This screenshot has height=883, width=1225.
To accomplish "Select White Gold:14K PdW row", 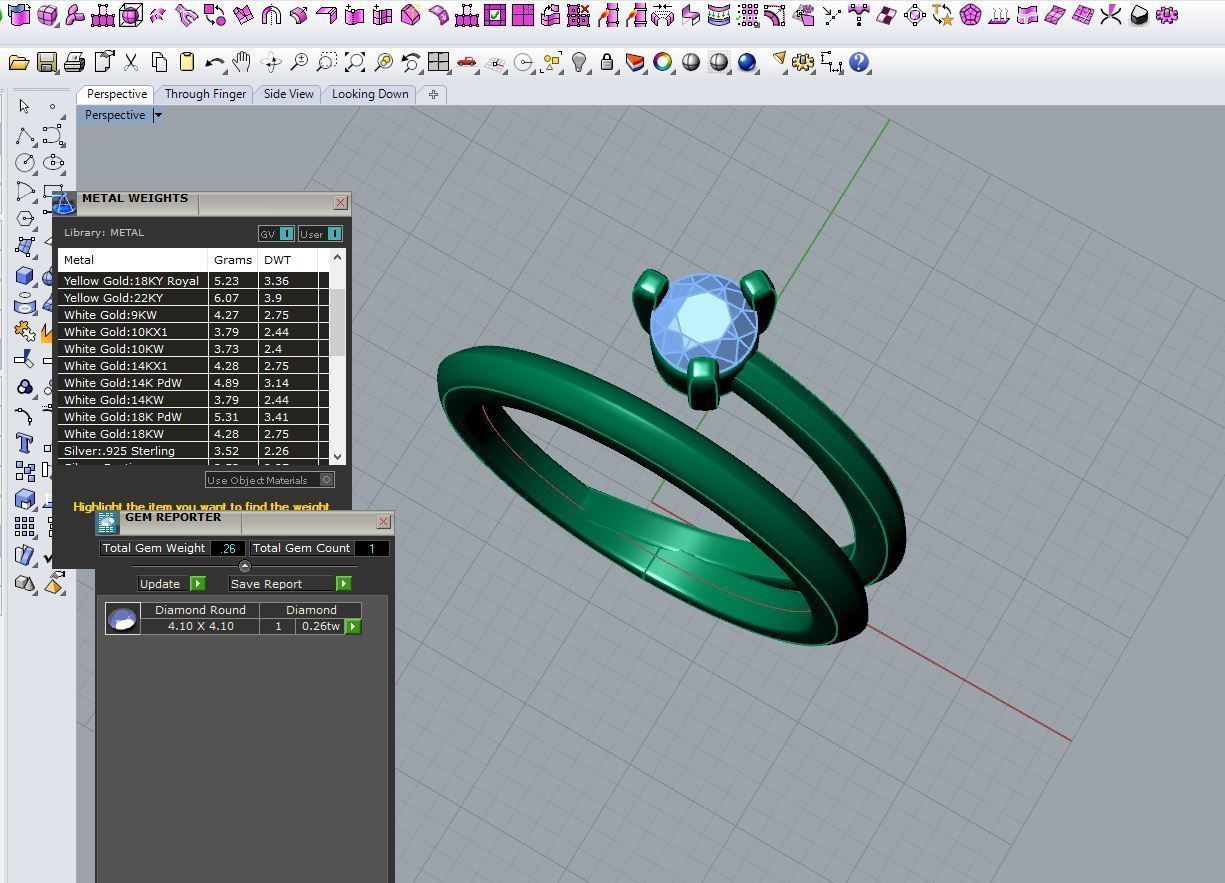I will pyautogui.click(x=192, y=383).
